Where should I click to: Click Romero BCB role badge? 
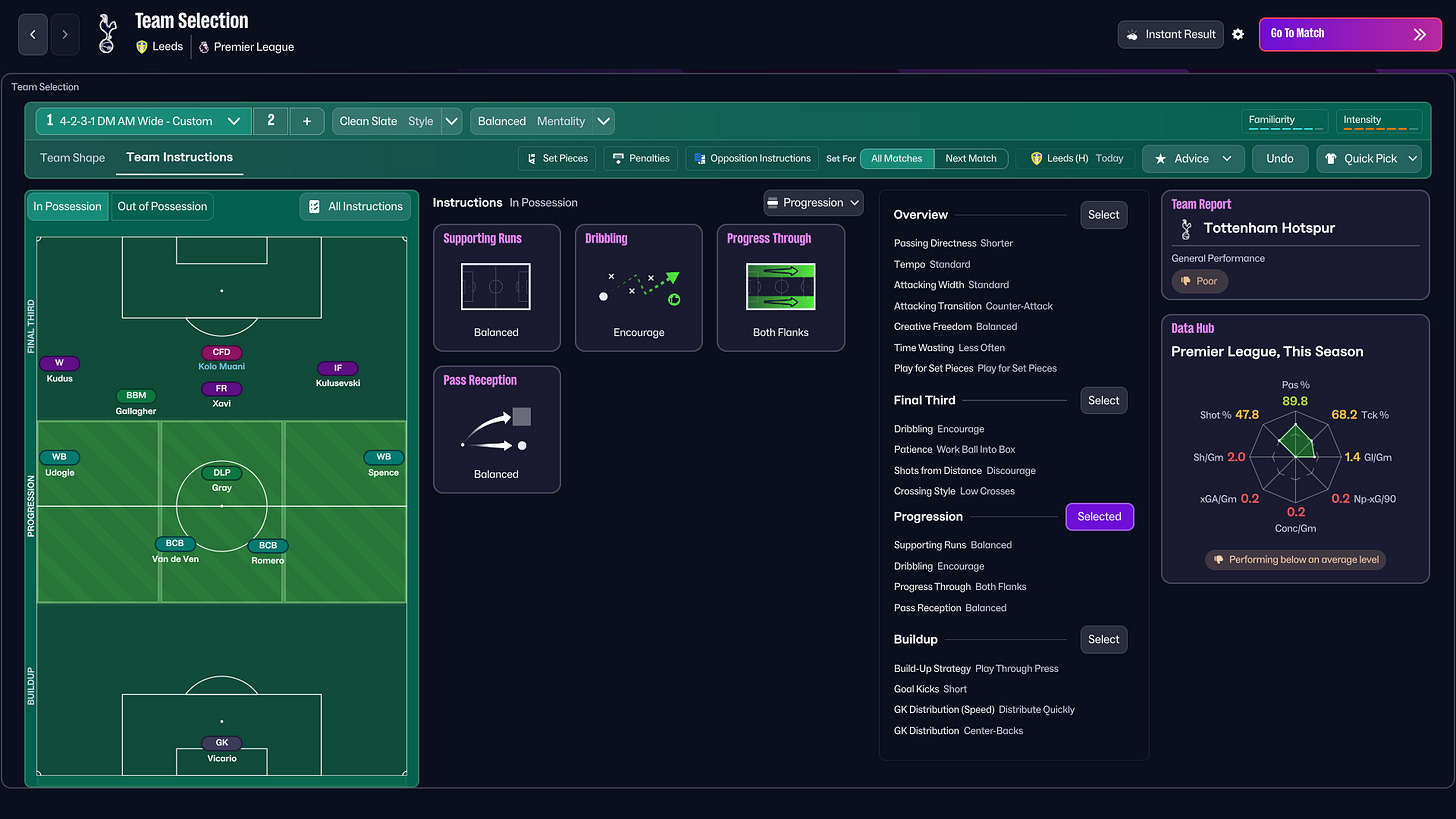(x=268, y=545)
